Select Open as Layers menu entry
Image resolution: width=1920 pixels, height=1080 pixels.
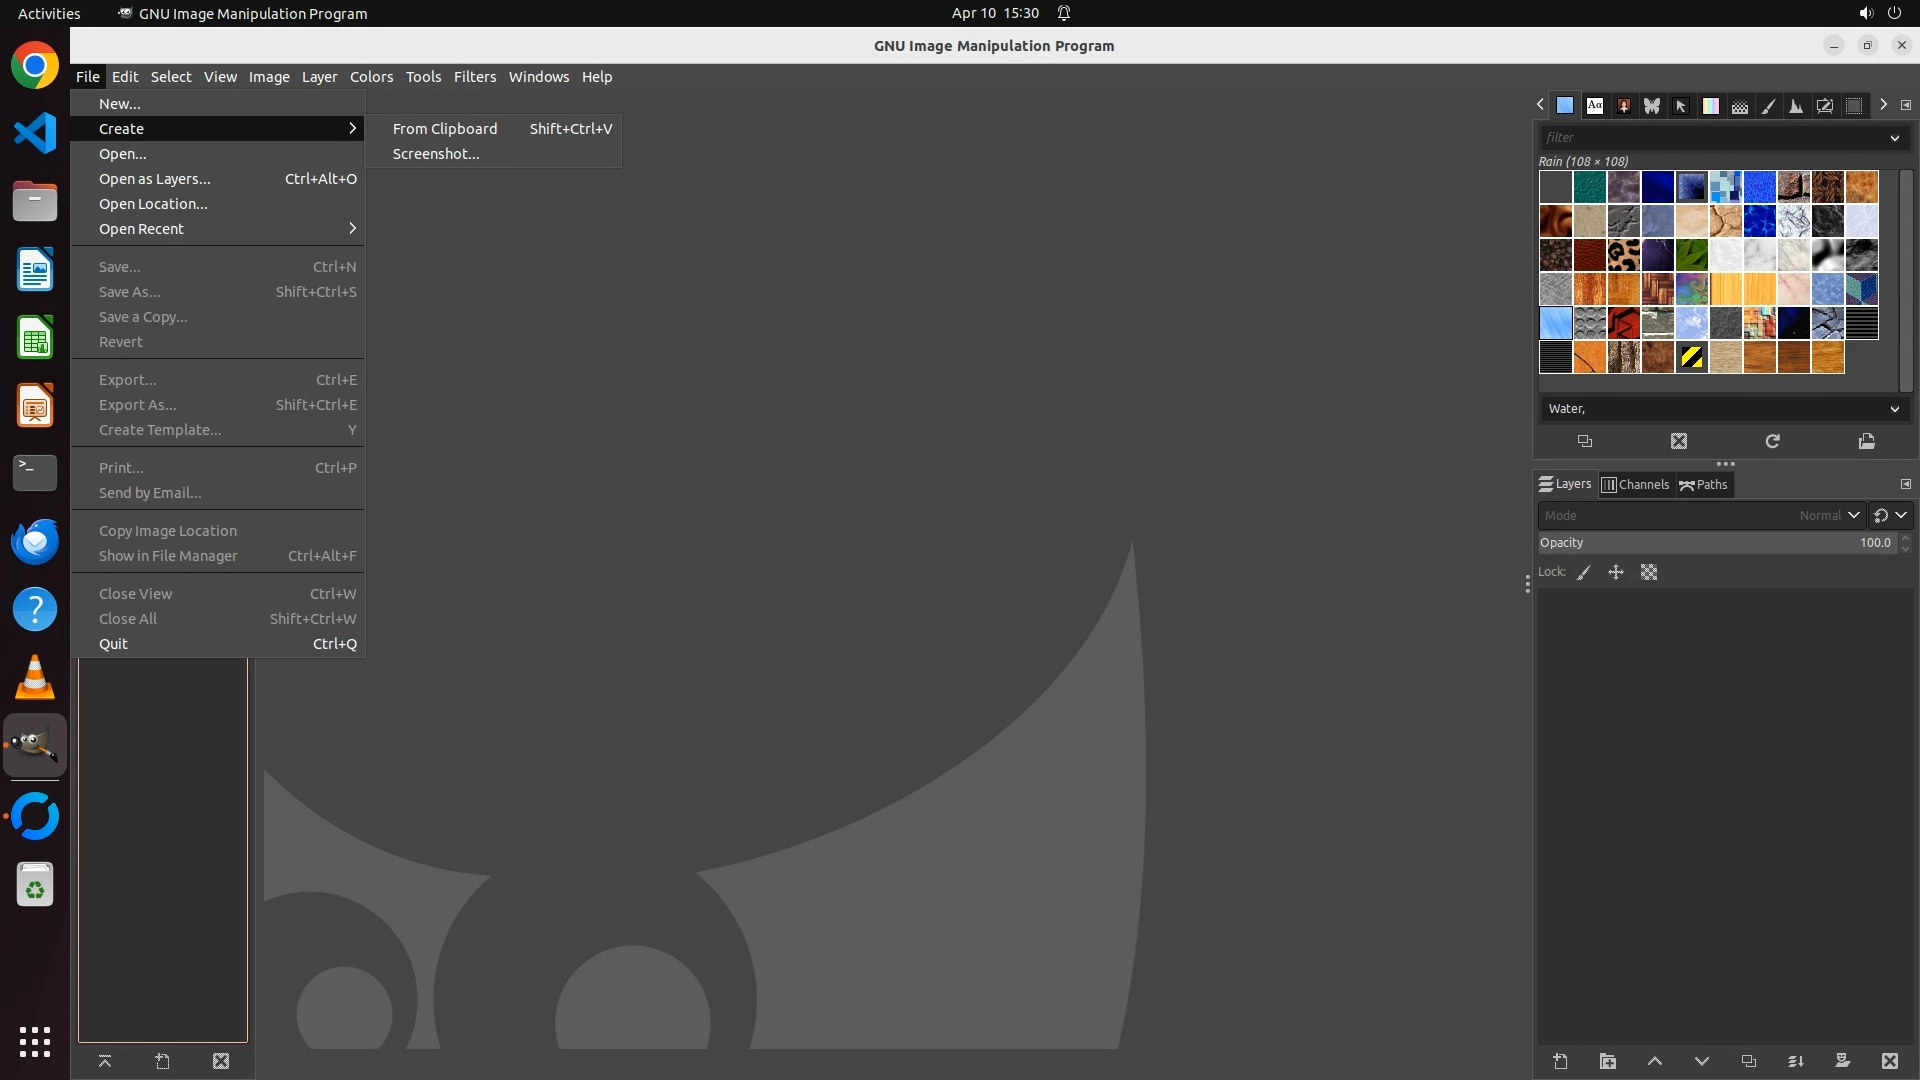(155, 179)
